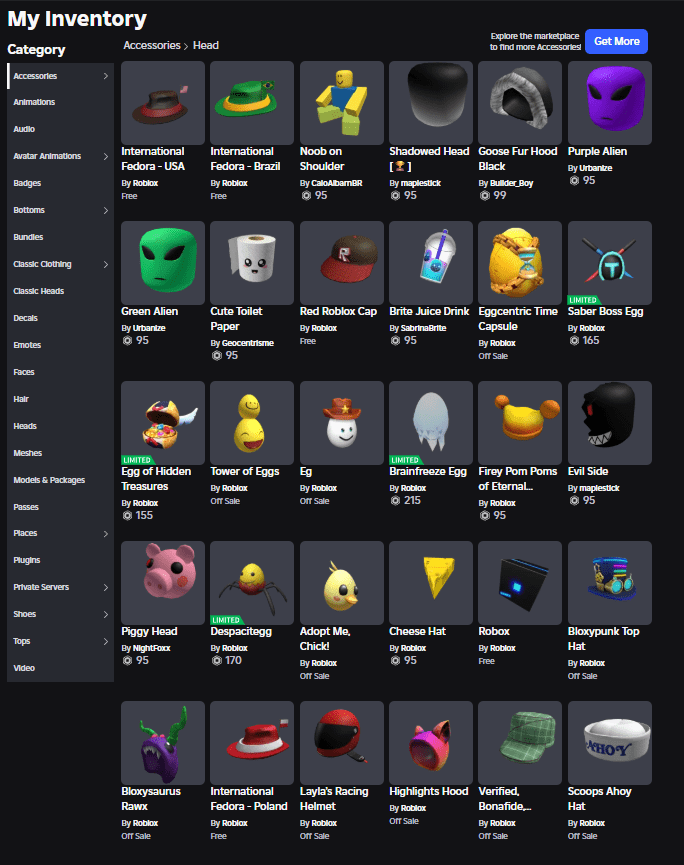Open Bloxypunk Top Hat item image
This screenshot has height=865, width=684.
tap(610, 583)
